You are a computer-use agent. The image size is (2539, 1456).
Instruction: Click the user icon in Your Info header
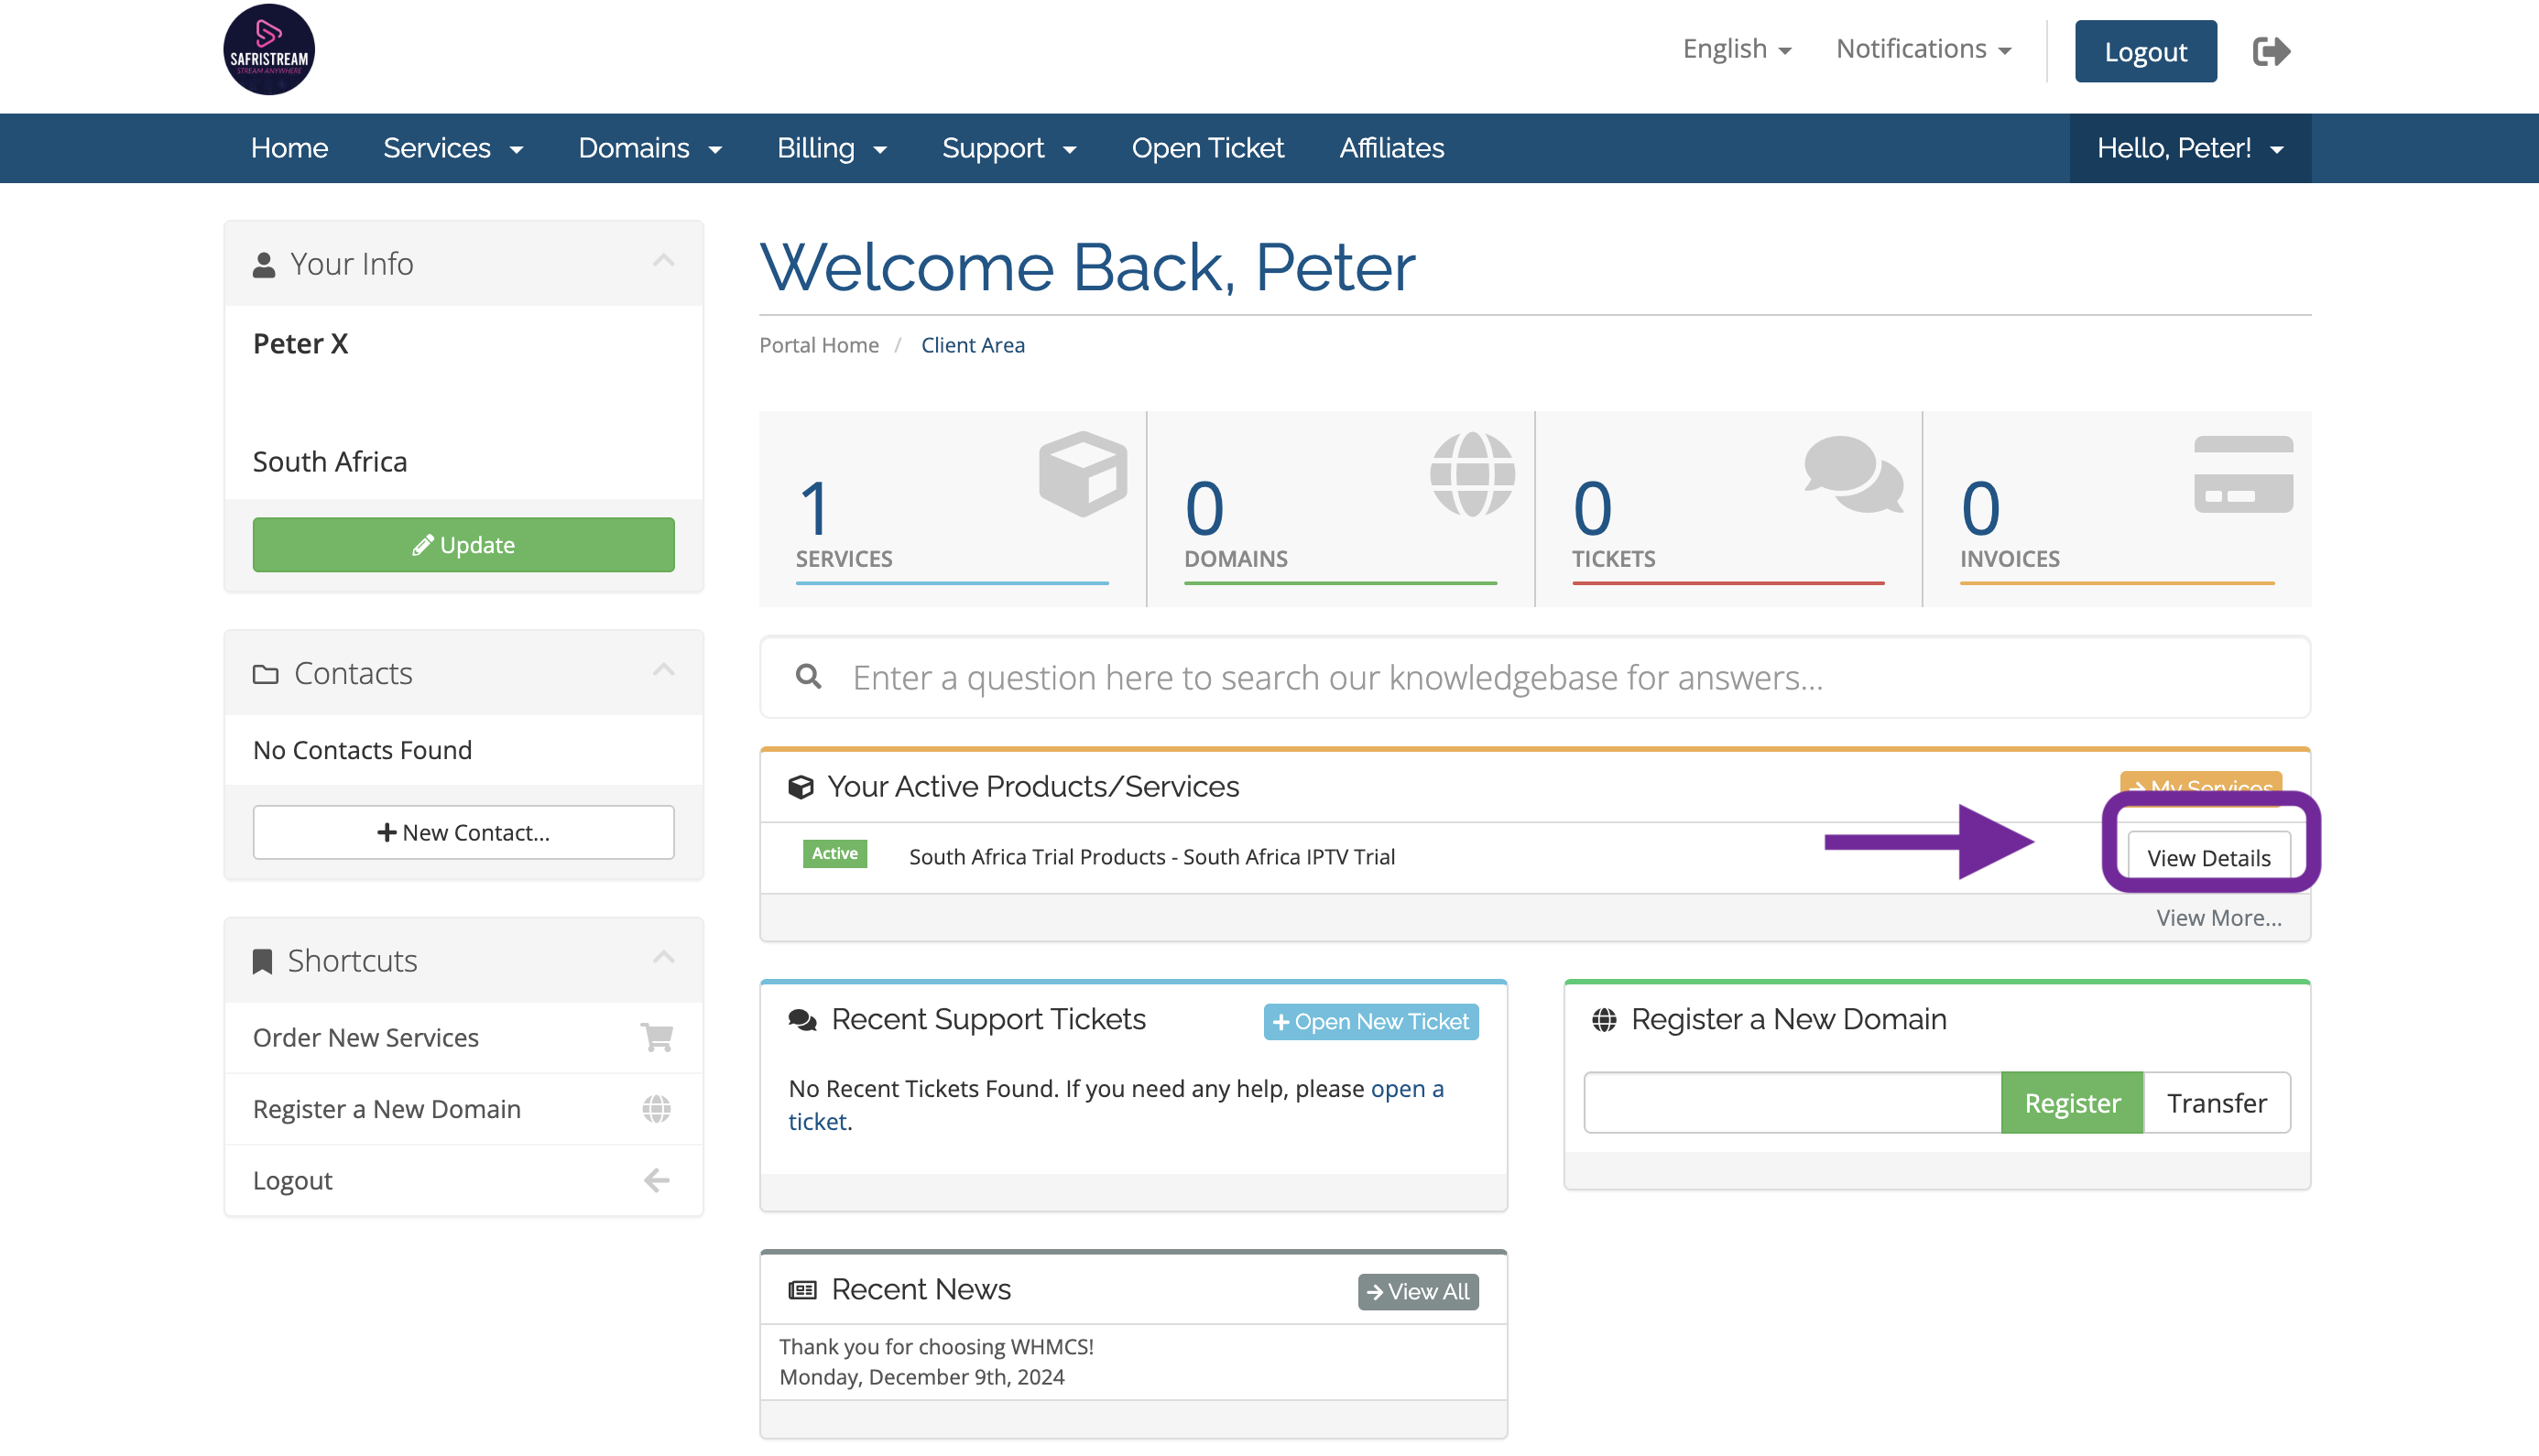point(263,264)
